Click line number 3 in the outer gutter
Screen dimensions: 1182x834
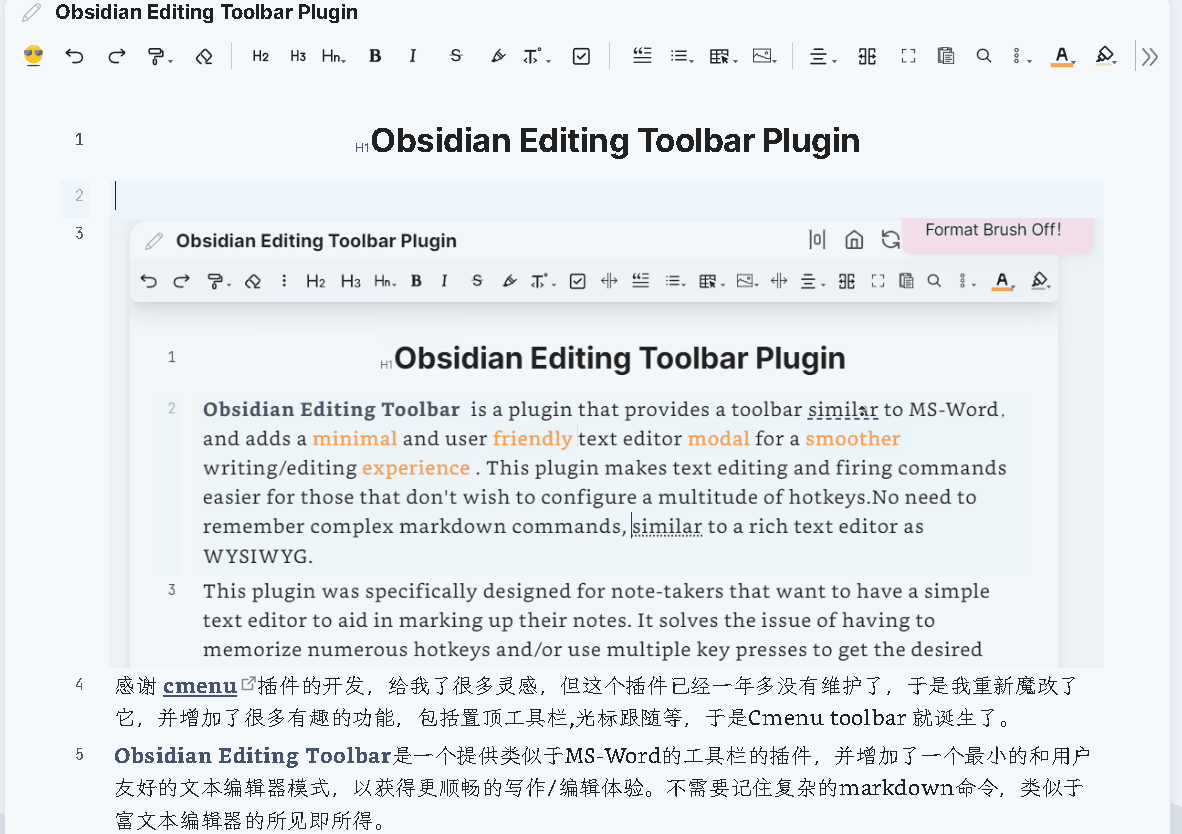79,233
